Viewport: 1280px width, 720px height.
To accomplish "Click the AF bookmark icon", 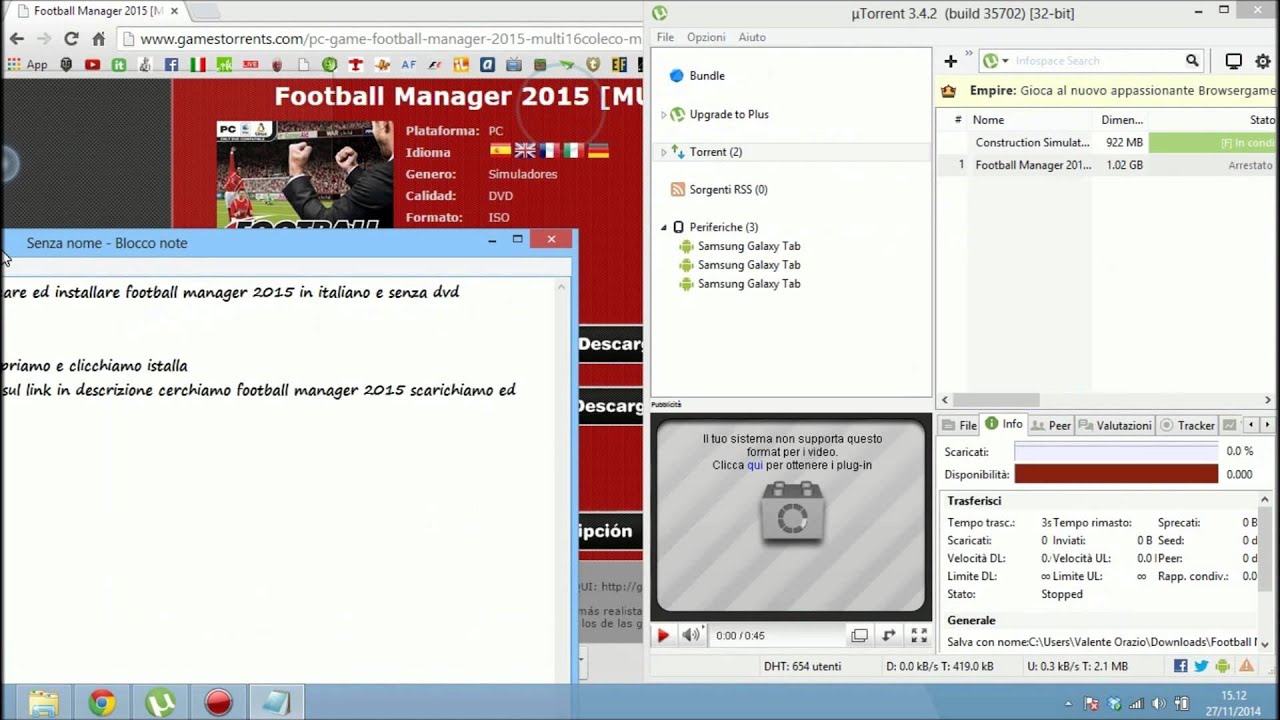I will (x=408, y=64).
